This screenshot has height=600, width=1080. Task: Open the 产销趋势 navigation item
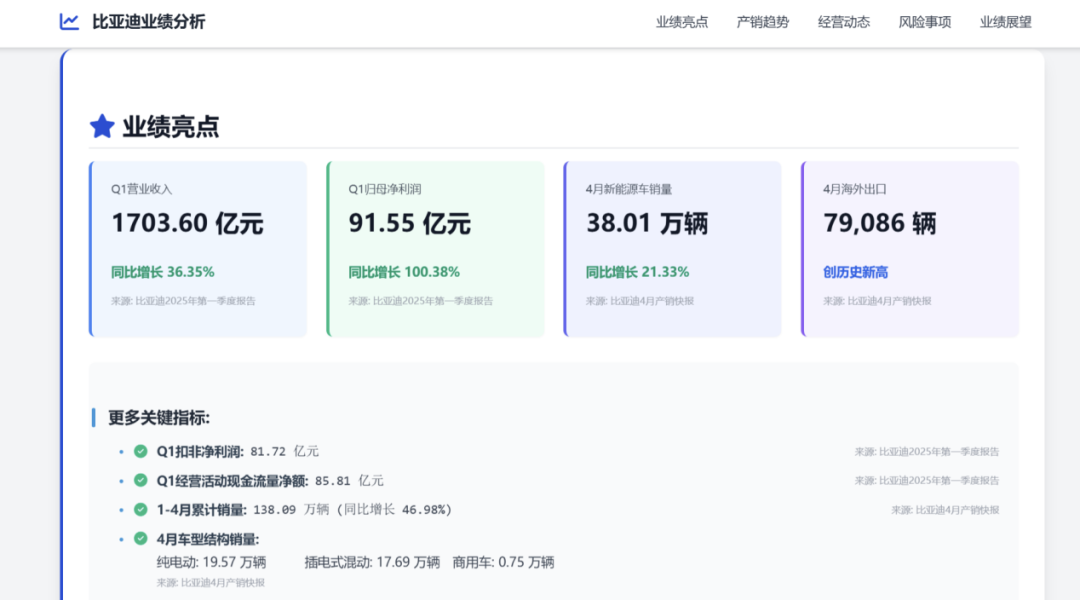coord(765,21)
